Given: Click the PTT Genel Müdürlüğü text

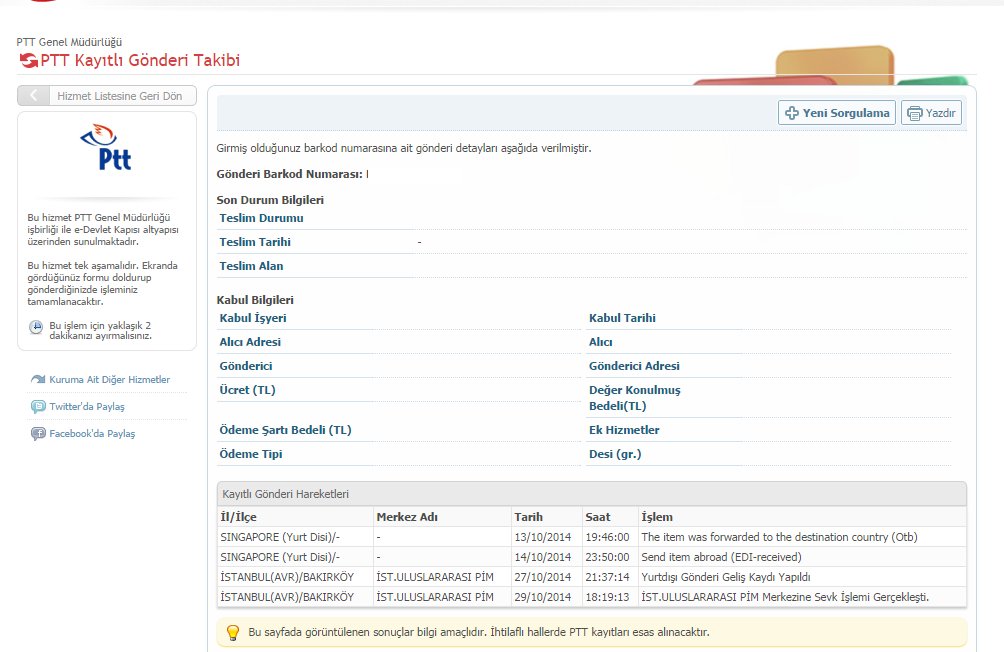Looking at the screenshot, I should click(x=69, y=42).
